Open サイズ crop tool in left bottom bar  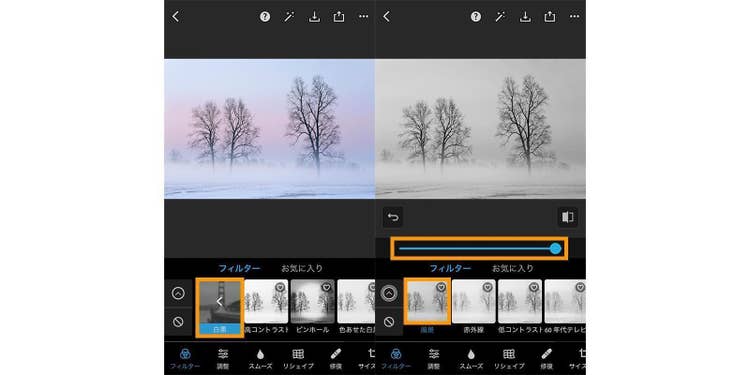[x=368, y=360]
